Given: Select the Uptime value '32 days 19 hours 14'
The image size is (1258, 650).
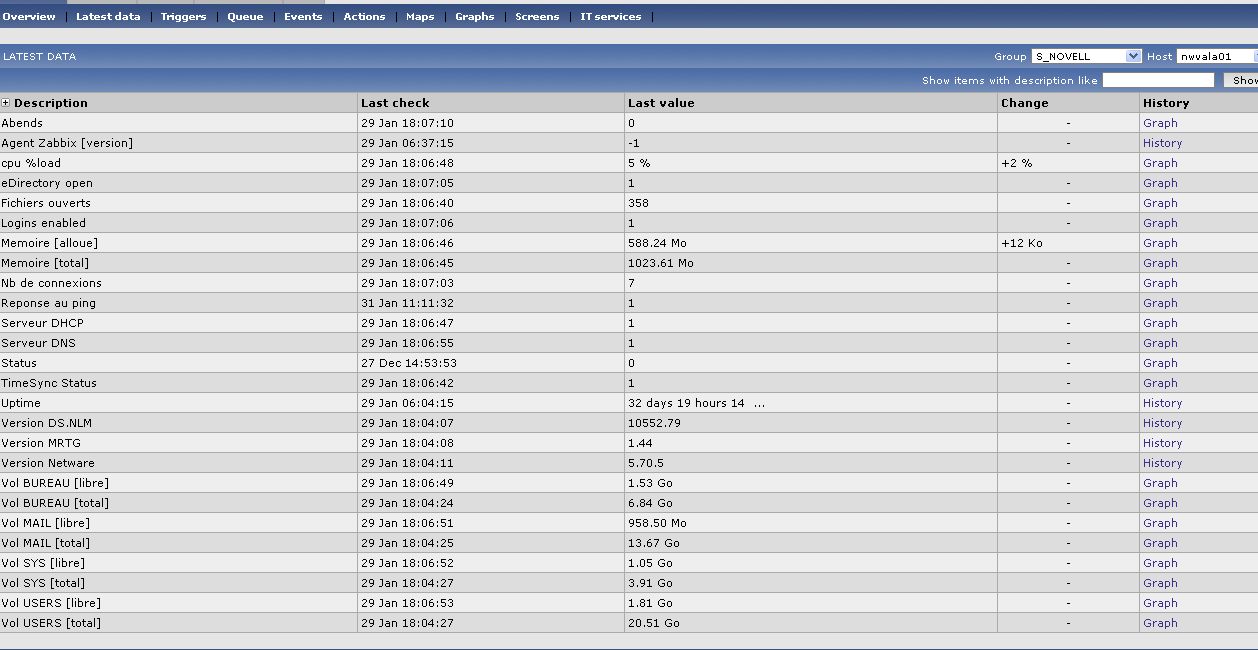Looking at the screenshot, I should [x=686, y=403].
